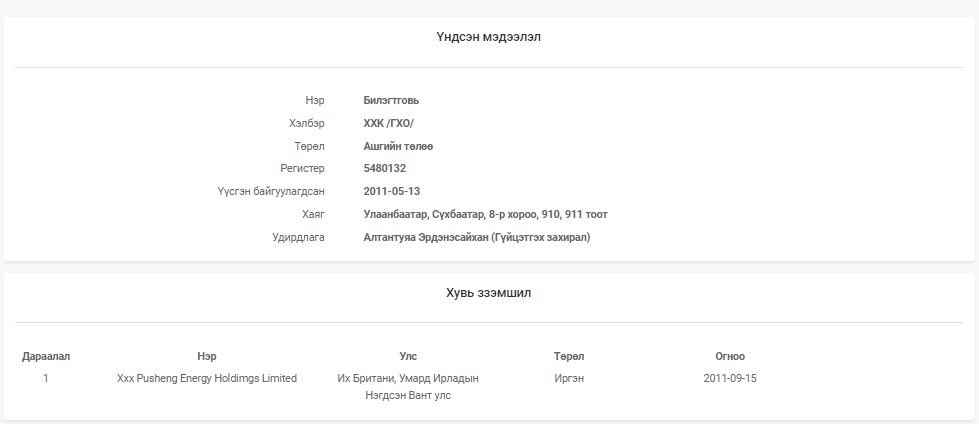
Task: Click the Удирдлага field label
Action: [x=298, y=237]
